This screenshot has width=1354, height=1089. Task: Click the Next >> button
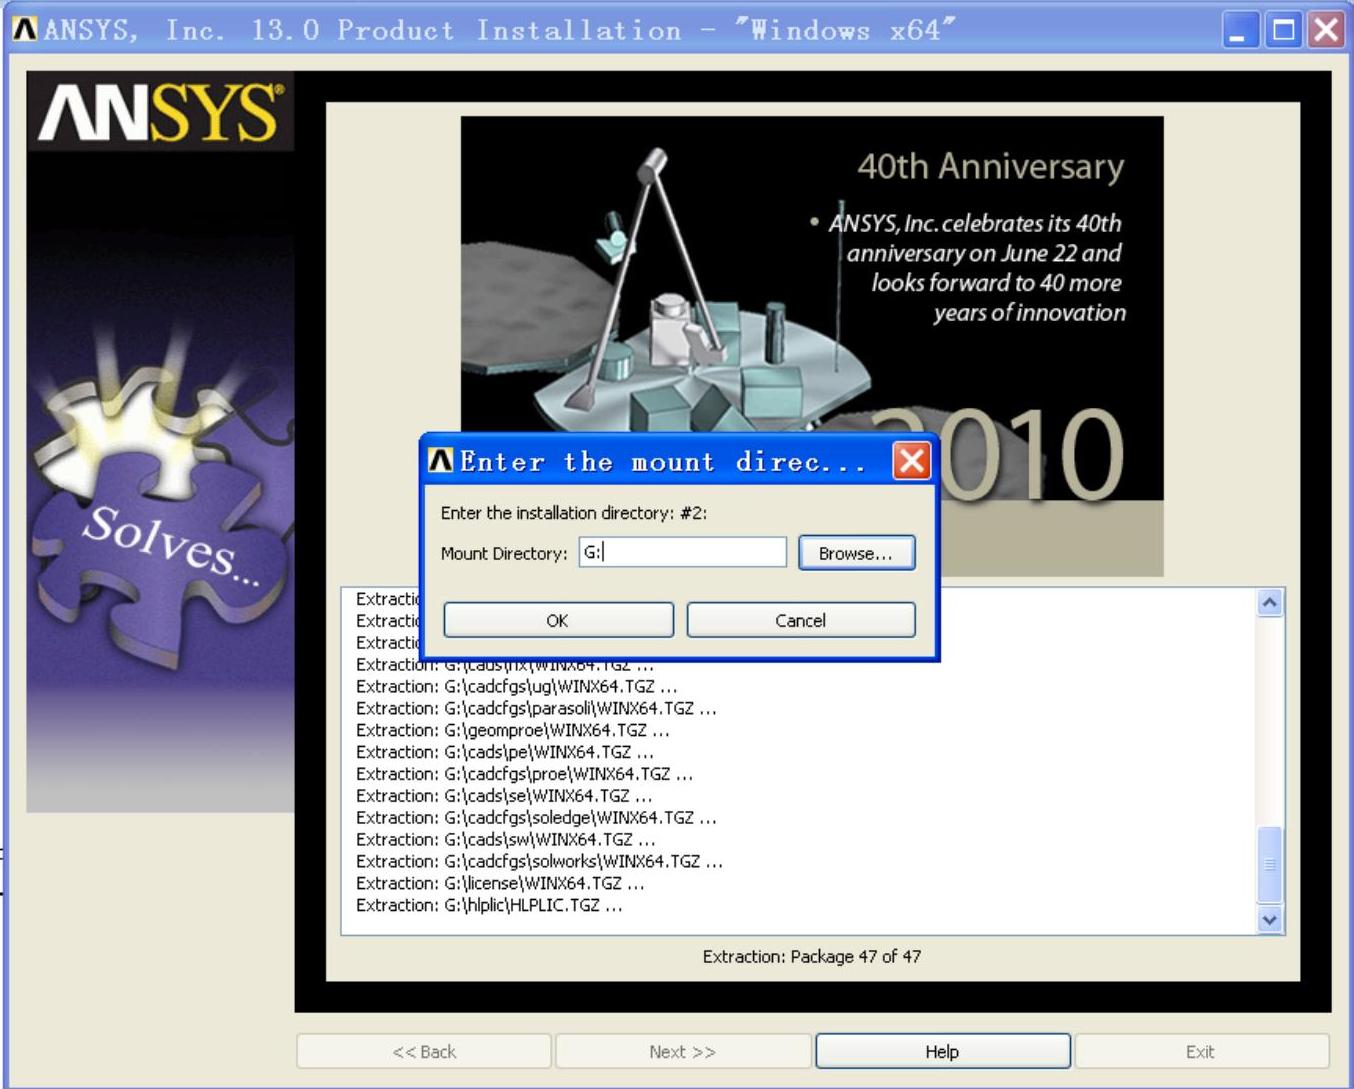(682, 1051)
